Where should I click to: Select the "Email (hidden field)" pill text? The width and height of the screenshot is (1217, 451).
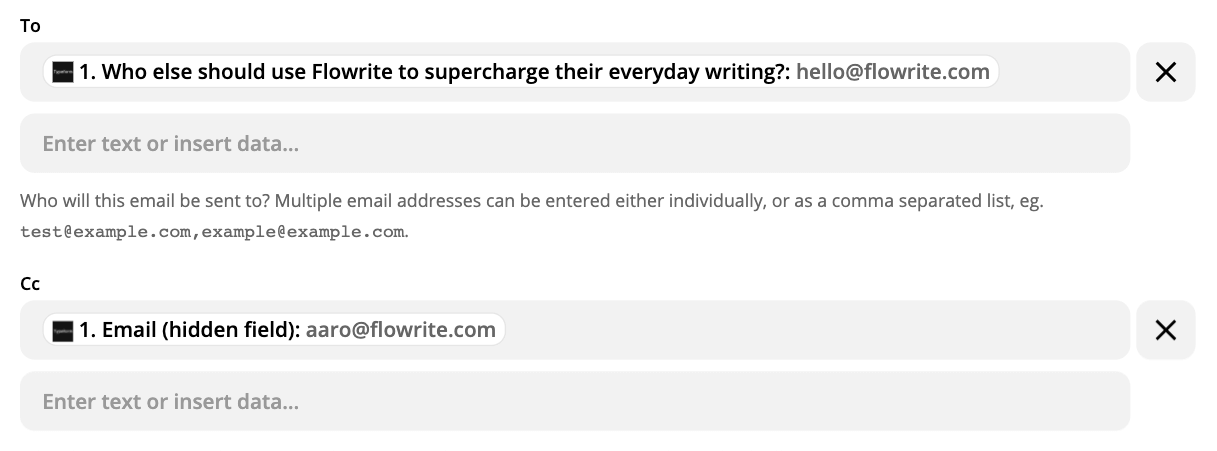[x=200, y=330]
